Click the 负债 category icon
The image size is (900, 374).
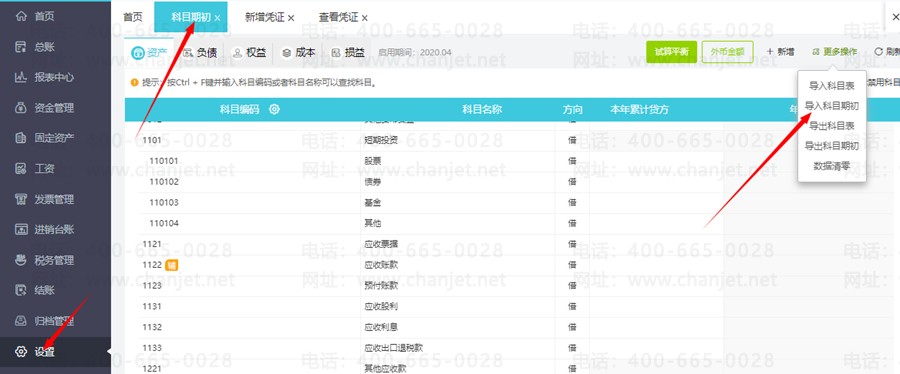point(188,53)
